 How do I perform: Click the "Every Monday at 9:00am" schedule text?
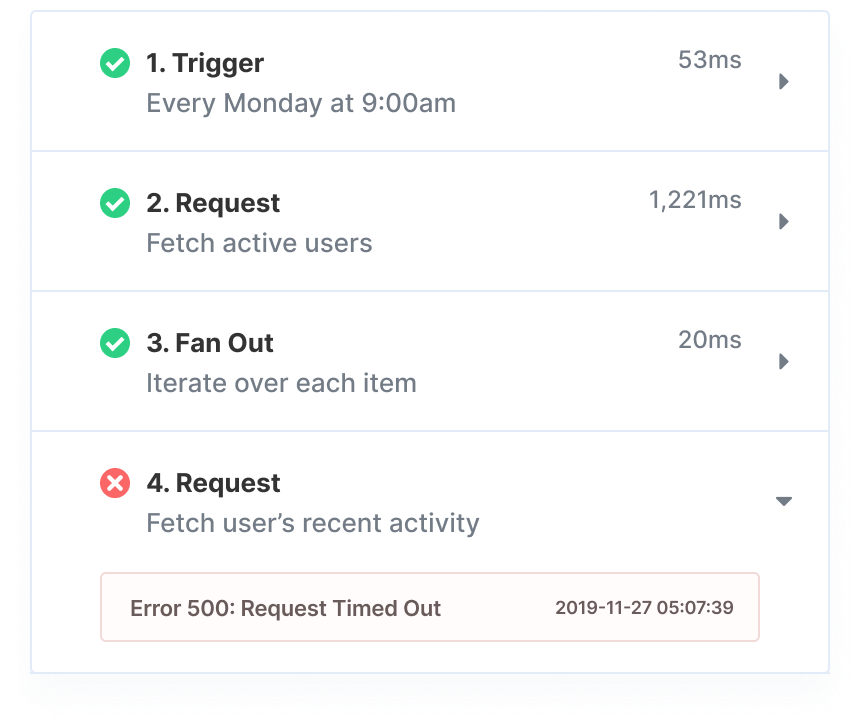[x=301, y=103]
